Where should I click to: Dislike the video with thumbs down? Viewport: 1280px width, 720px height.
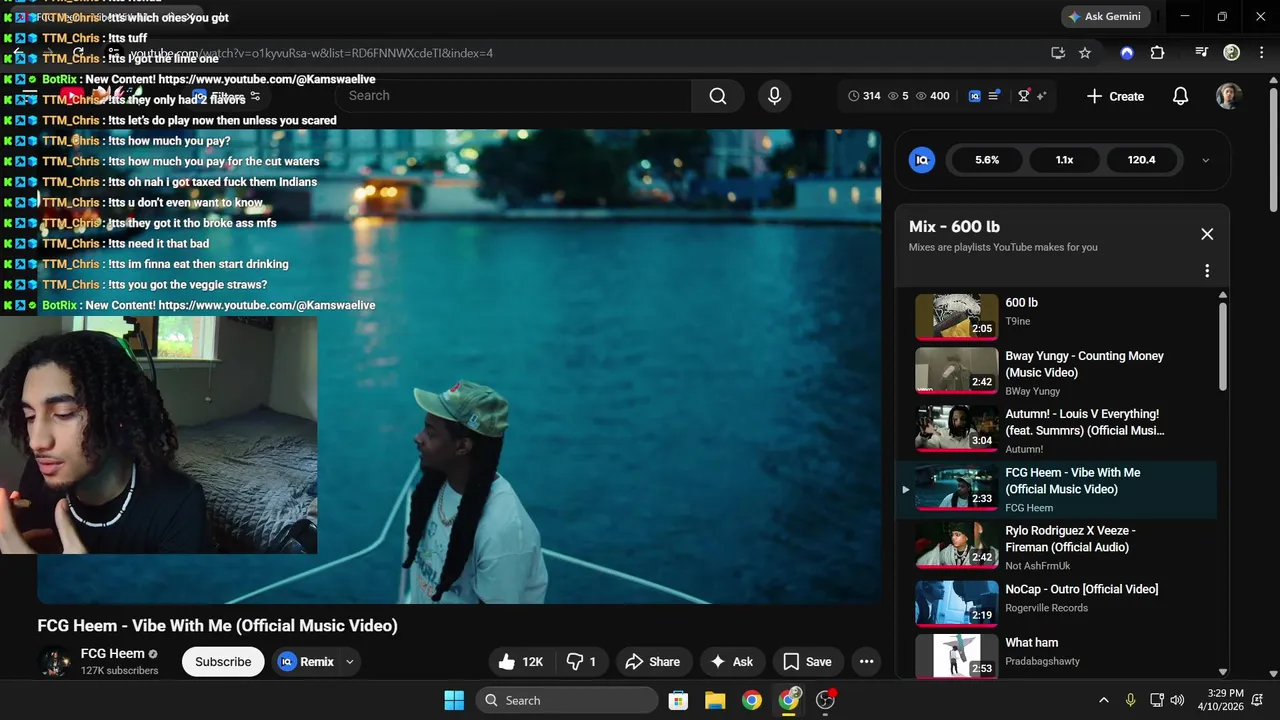[x=581, y=662]
